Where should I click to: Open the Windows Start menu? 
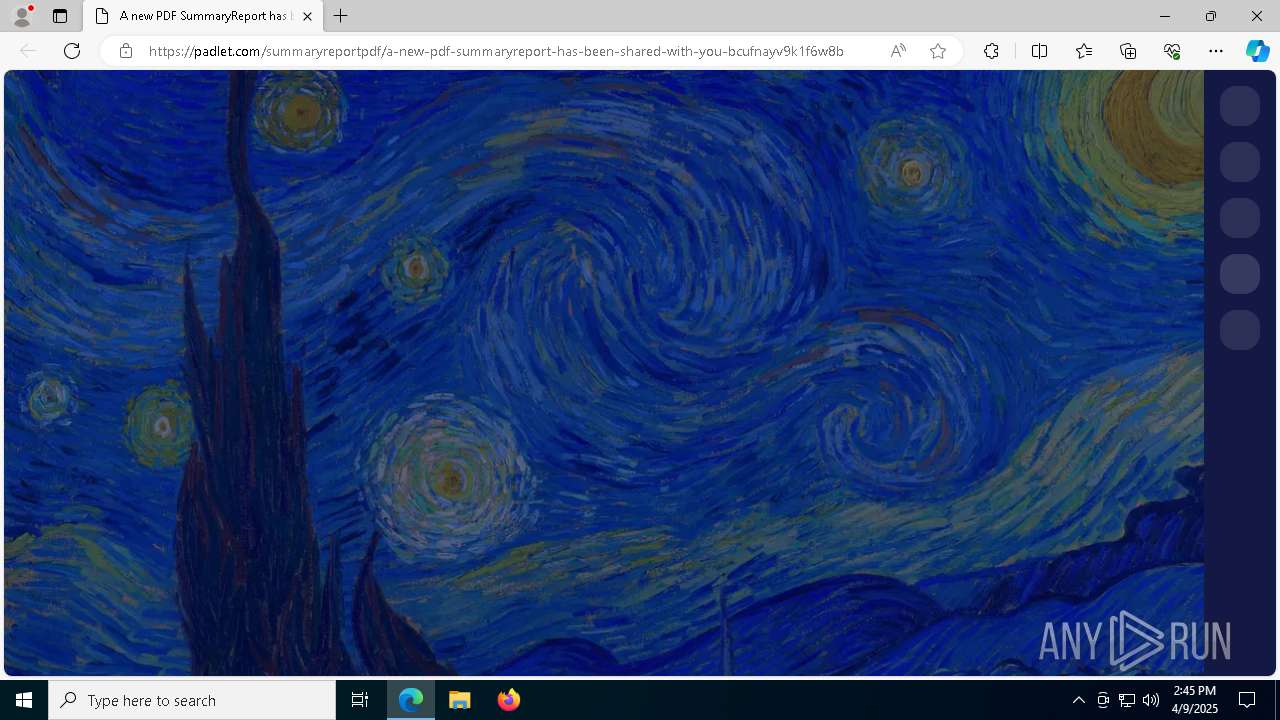[x=24, y=700]
